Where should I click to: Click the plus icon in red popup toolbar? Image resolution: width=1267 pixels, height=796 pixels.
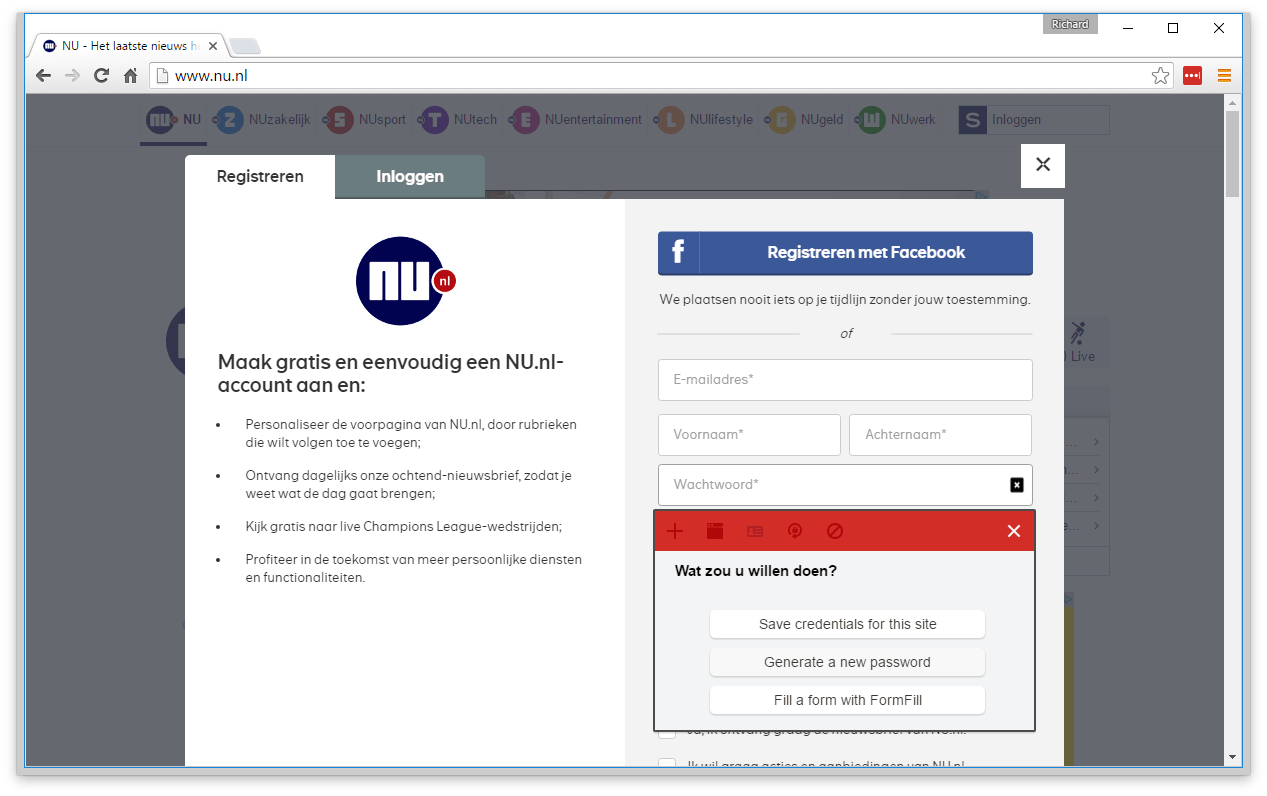(675, 531)
